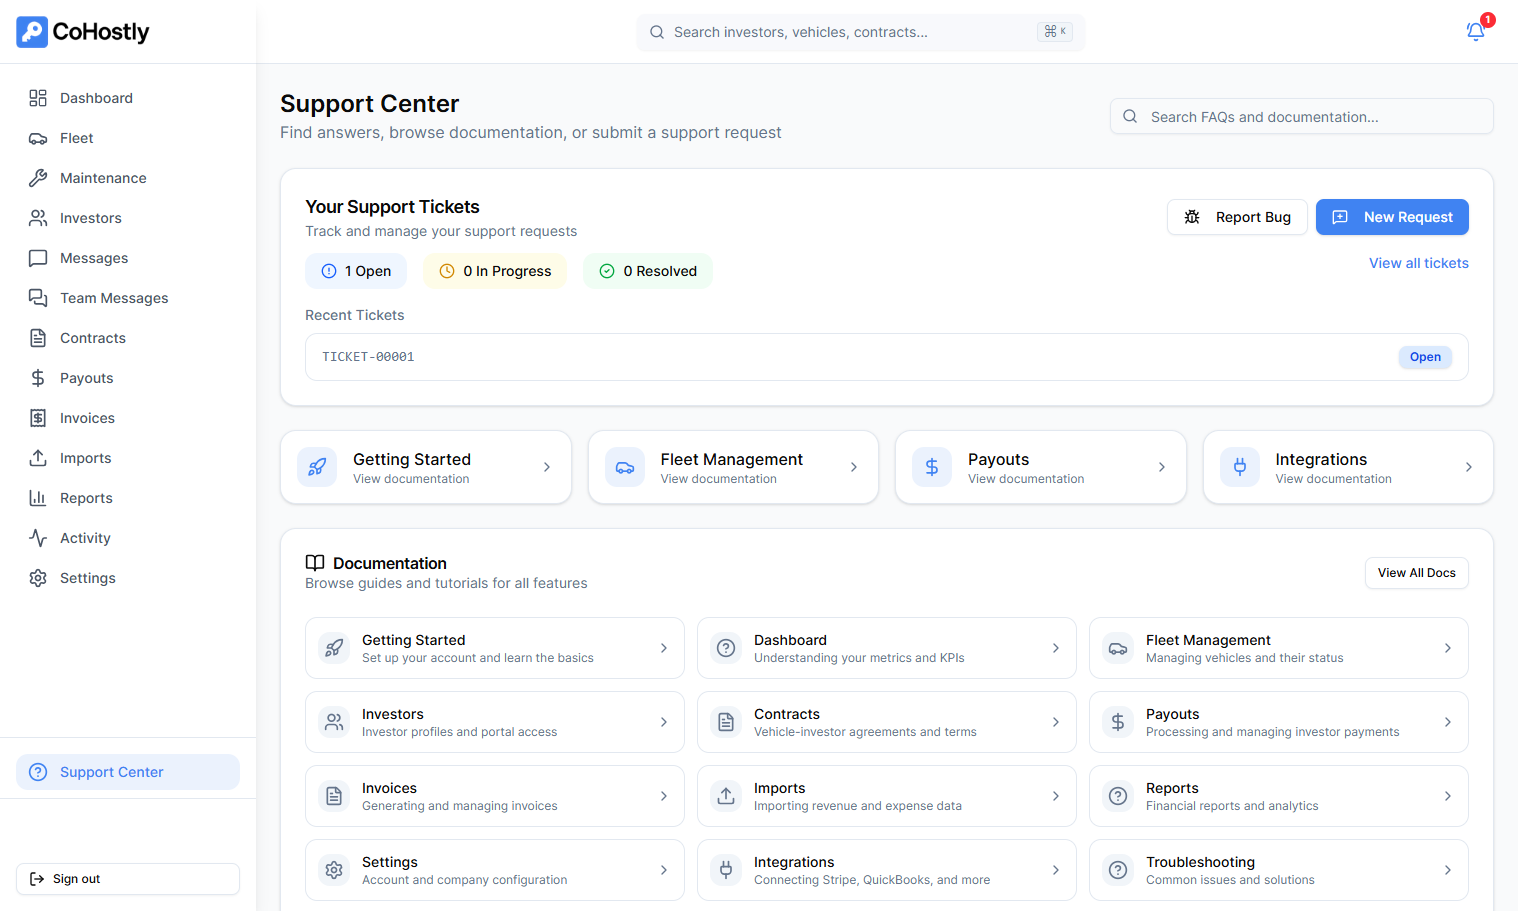Click the Reports bar-chart icon
This screenshot has height=911, width=1518.
click(x=38, y=497)
